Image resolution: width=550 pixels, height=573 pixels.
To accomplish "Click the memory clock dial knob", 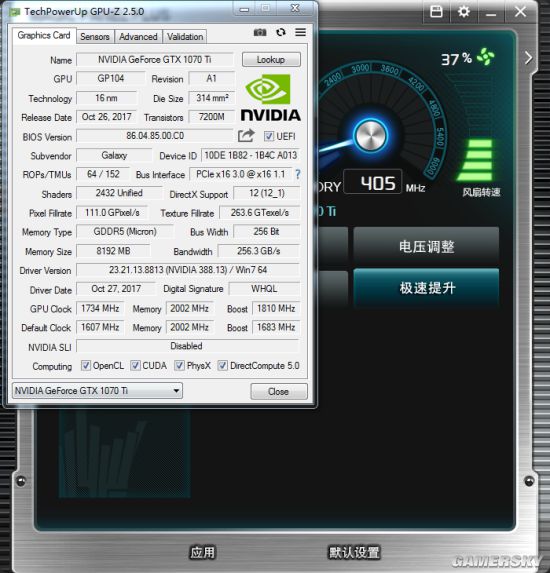I will [370, 135].
